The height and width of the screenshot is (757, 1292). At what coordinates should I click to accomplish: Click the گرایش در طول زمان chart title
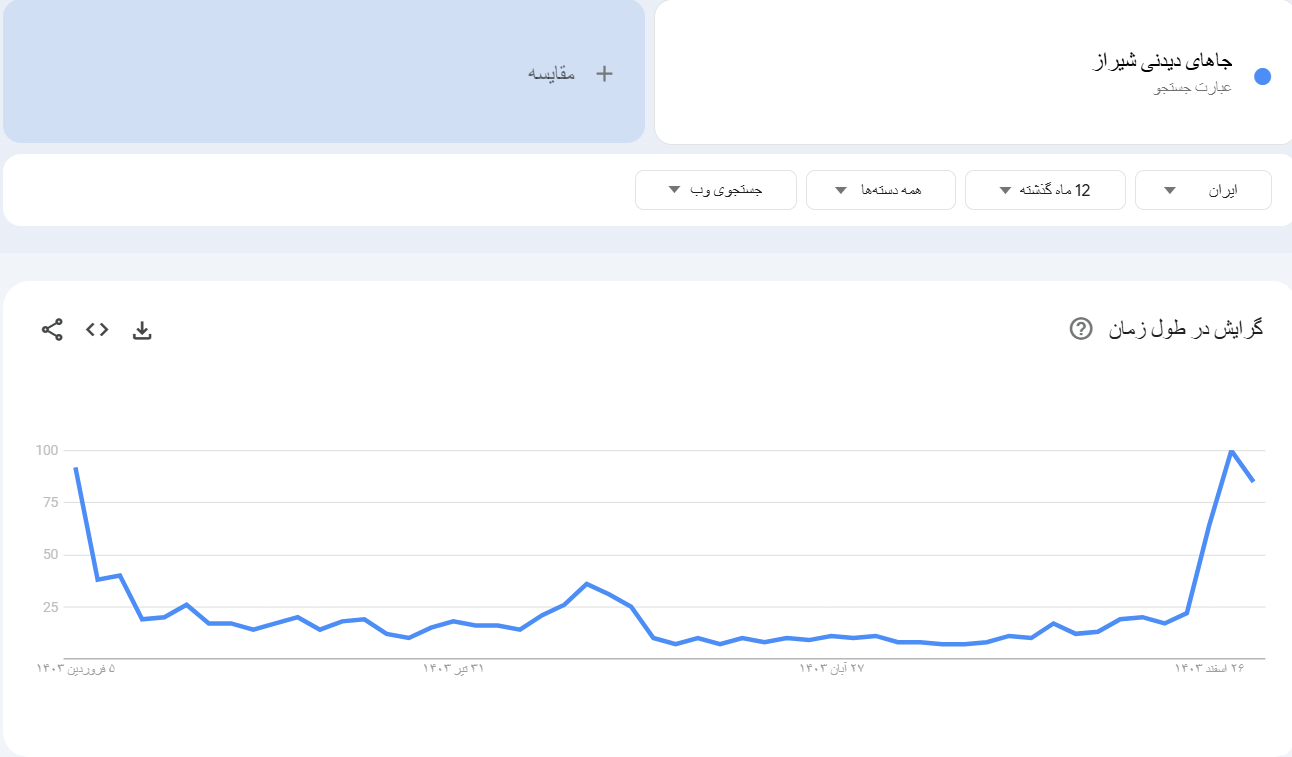pyautogui.click(x=1185, y=328)
